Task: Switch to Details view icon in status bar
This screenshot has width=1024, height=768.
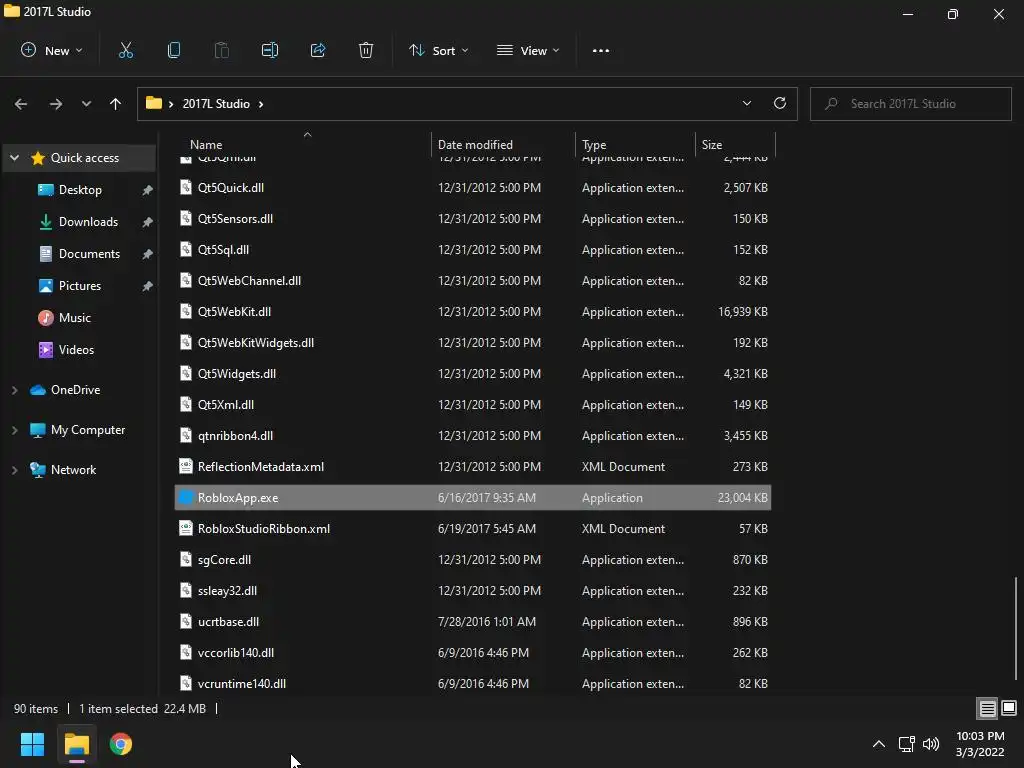Action: (x=987, y=708)
